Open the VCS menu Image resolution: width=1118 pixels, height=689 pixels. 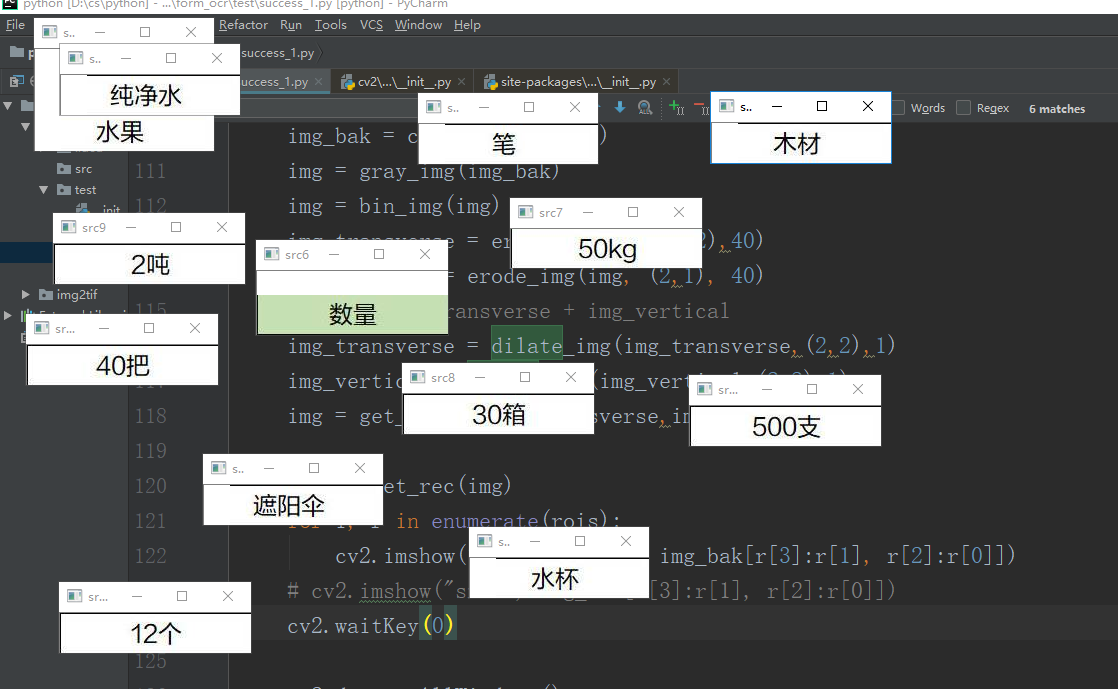[x=371, y=25]
